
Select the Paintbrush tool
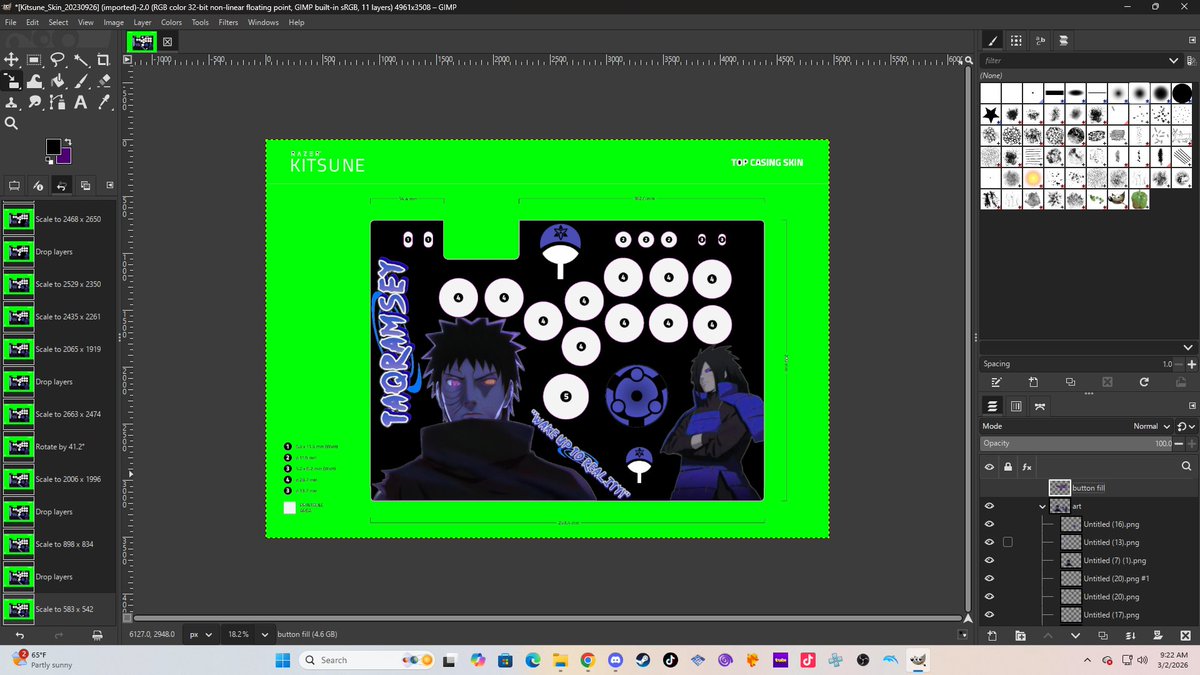[80, 81]
